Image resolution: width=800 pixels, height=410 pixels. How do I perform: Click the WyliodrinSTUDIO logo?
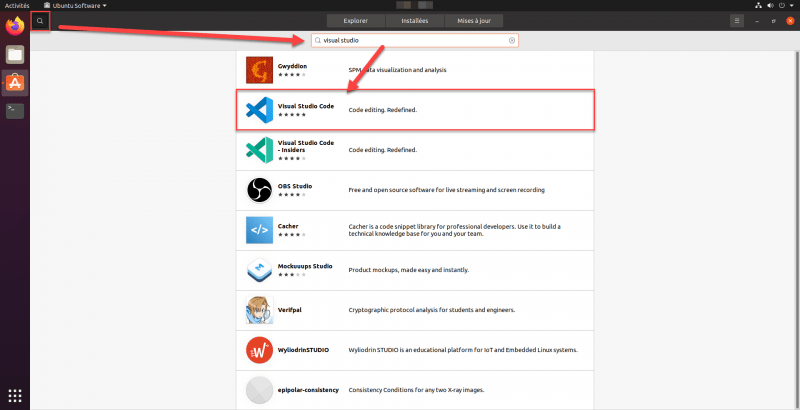coord(259,350)
